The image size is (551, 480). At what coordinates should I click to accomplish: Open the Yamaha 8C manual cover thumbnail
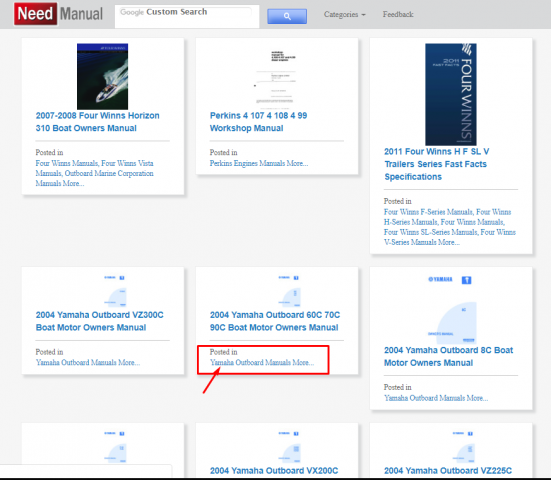point(451,309)
